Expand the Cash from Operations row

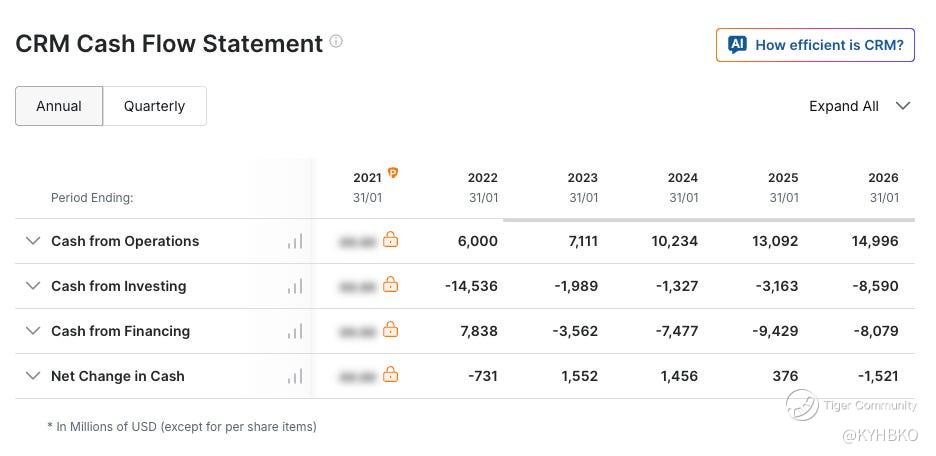[33, 241]
